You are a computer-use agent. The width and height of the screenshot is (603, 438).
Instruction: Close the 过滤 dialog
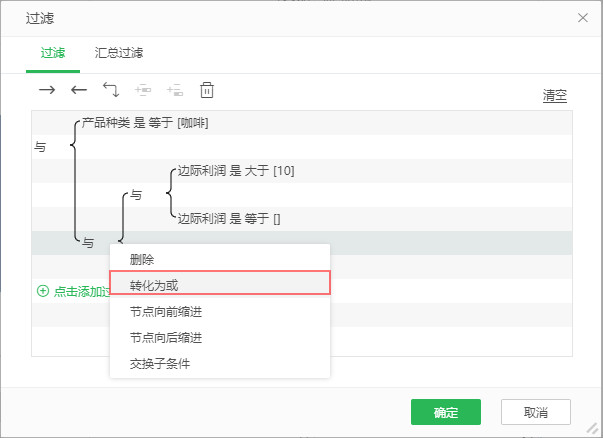(x=583, y=18)
